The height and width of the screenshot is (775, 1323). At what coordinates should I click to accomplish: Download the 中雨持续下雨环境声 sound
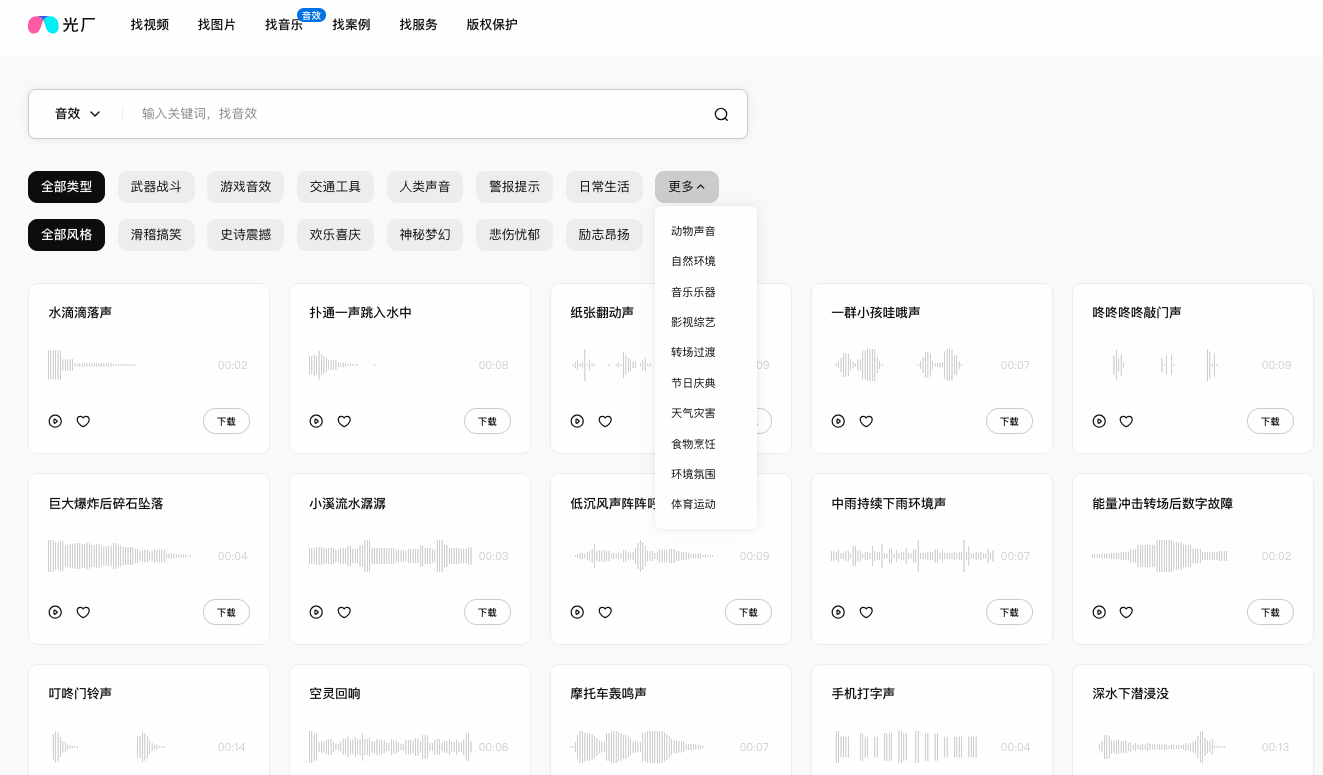[1009, 612]
